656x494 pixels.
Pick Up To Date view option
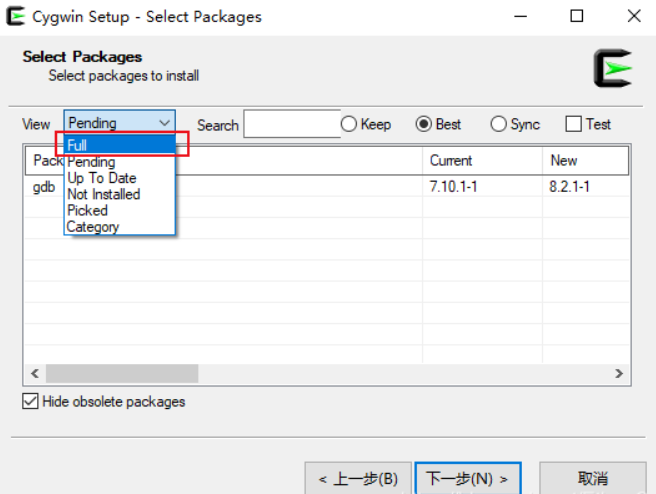pyautogui.click(x=120, y=178)
